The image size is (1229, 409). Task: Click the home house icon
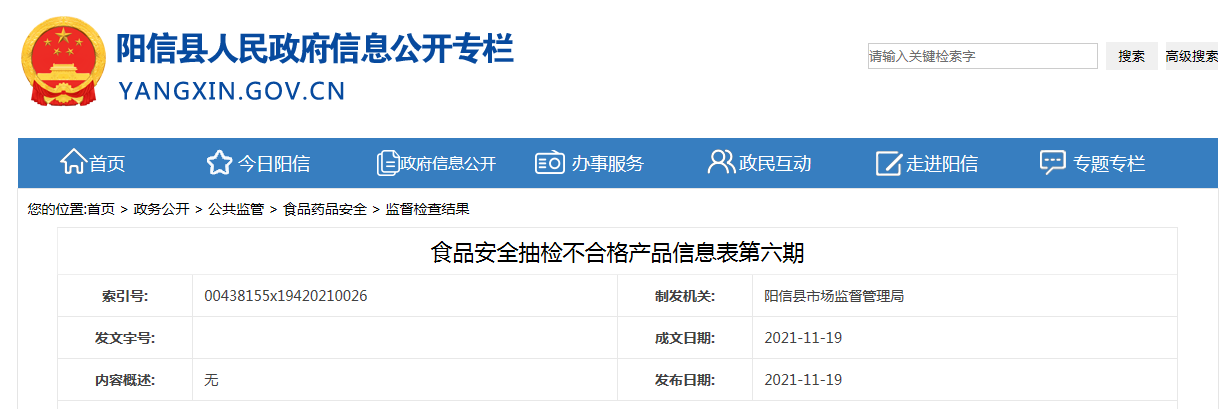pos(73,161)
